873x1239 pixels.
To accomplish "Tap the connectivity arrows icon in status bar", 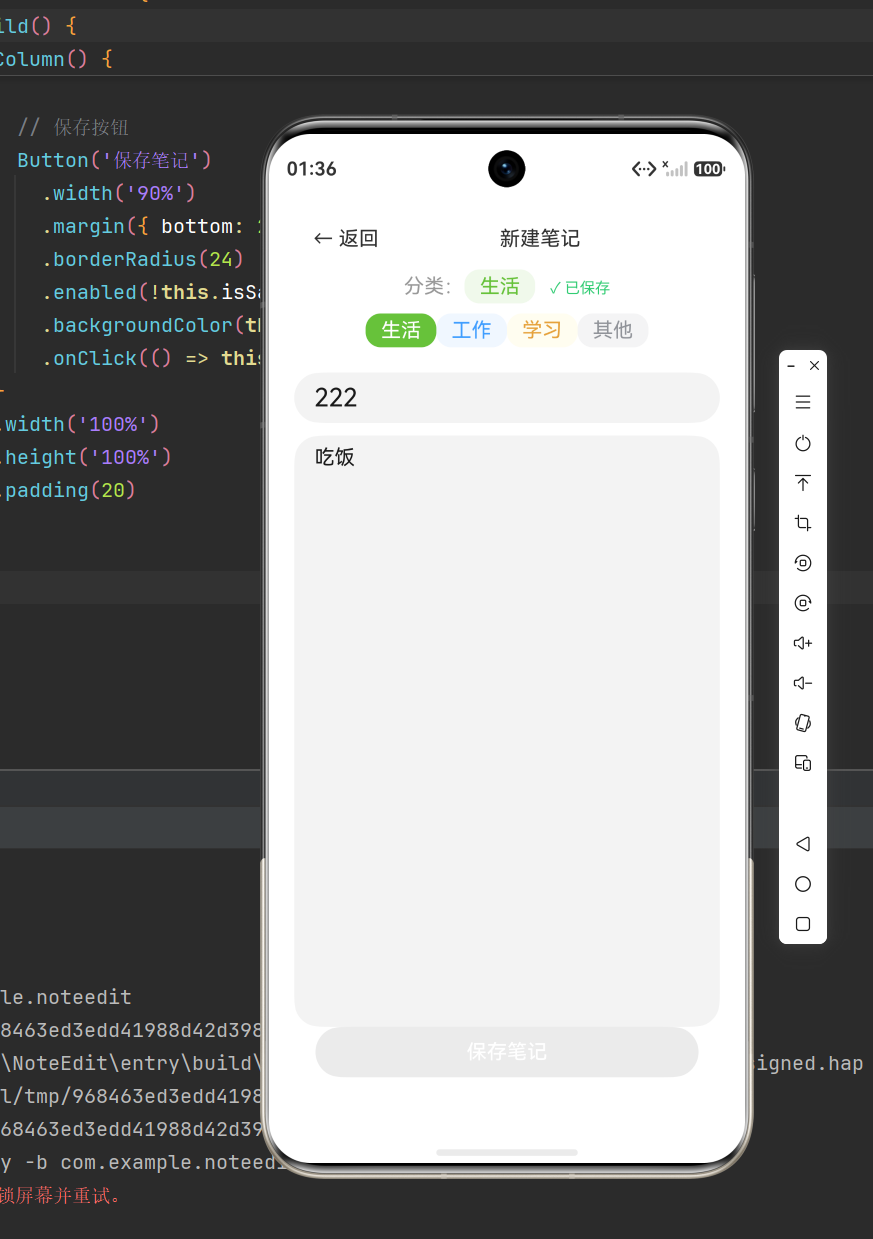I will [644, 169].
